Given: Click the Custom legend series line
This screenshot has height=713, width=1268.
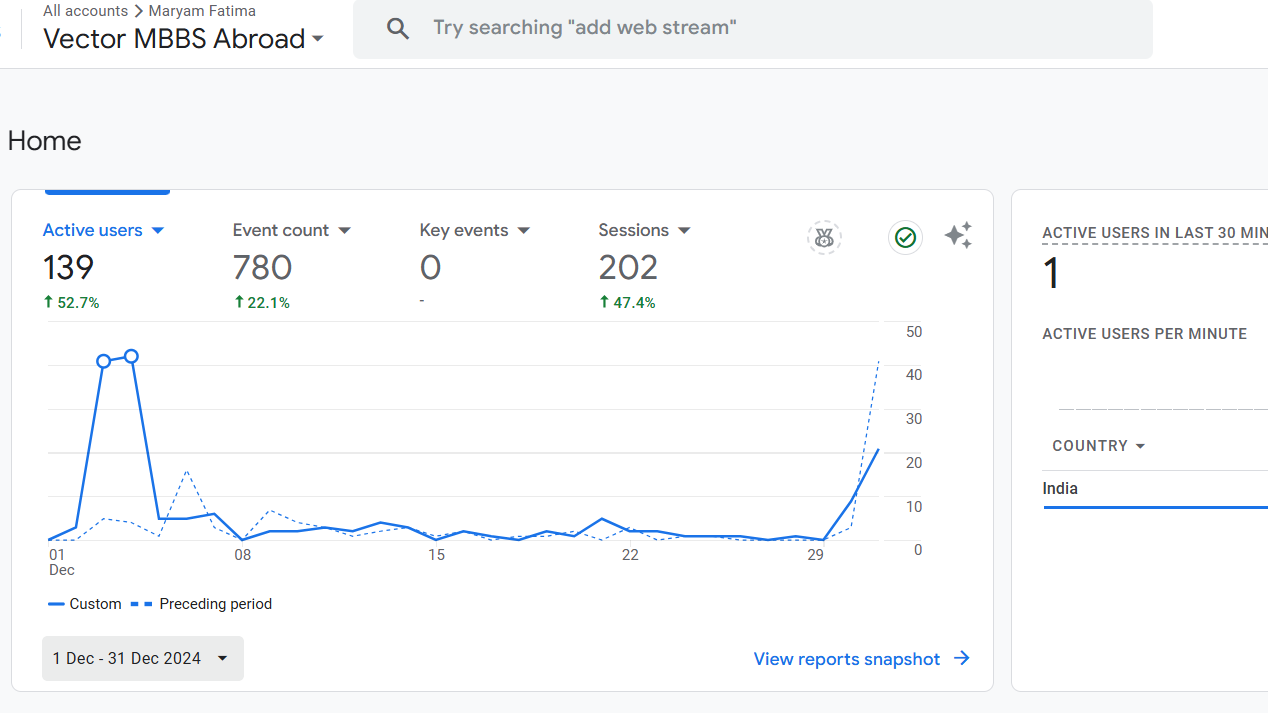Looking at the screenshot, I should (x=56, y=604).
